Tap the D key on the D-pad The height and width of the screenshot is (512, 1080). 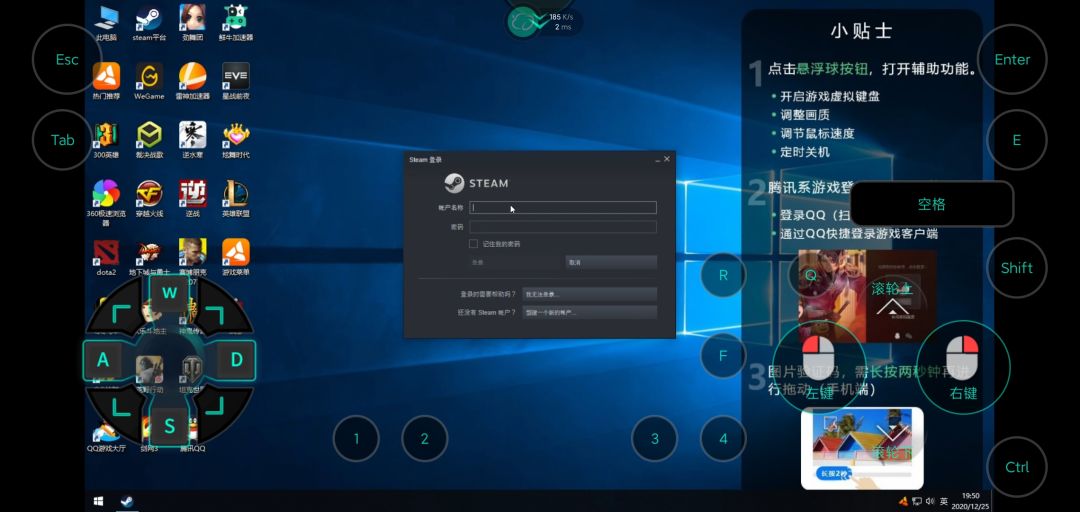(236, 360)
